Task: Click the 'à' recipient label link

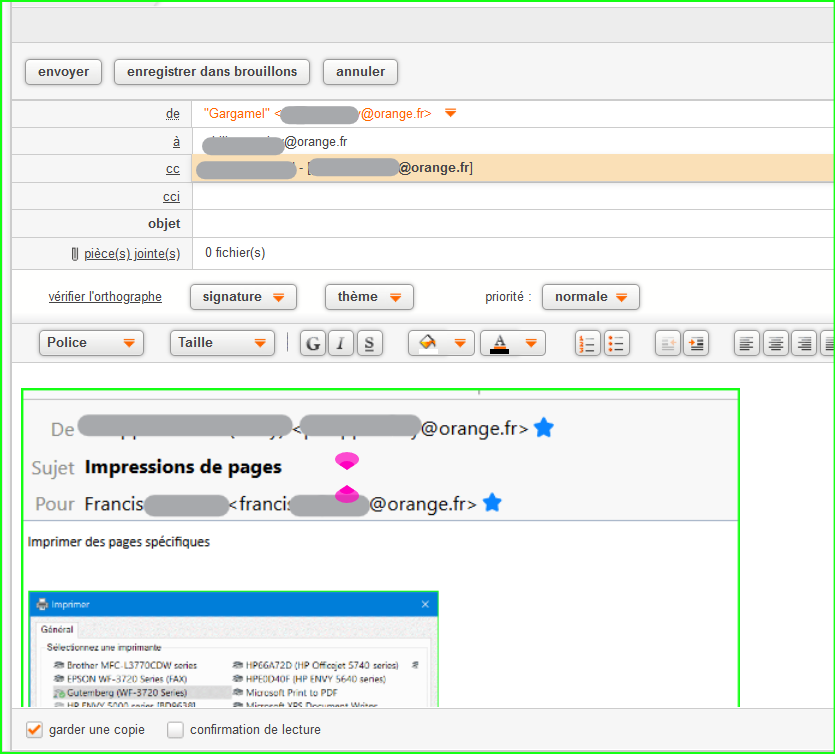Action: (x=176, y=142)
